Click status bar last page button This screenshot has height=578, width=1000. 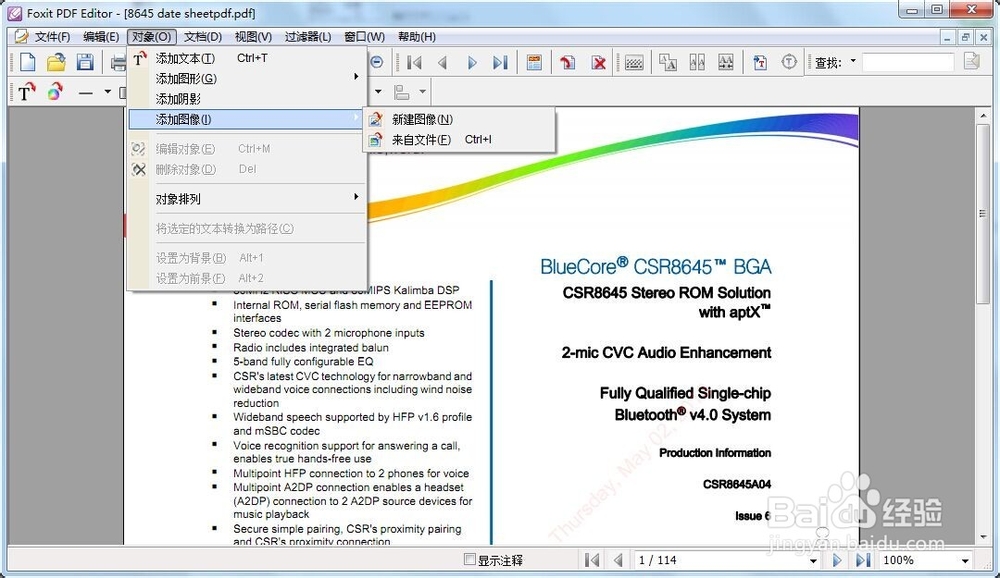pyautogui.click(x=863, y=560)
